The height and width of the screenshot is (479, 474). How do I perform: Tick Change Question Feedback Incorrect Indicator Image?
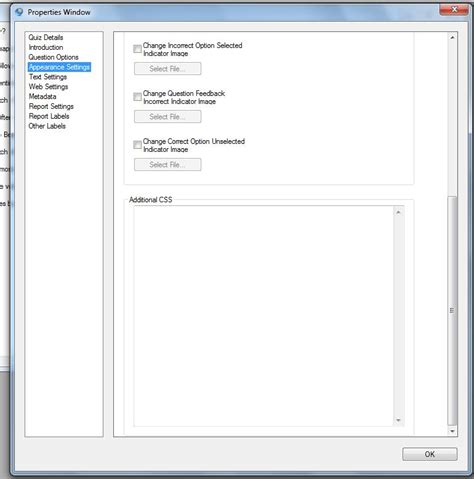[x=137, y=97]
